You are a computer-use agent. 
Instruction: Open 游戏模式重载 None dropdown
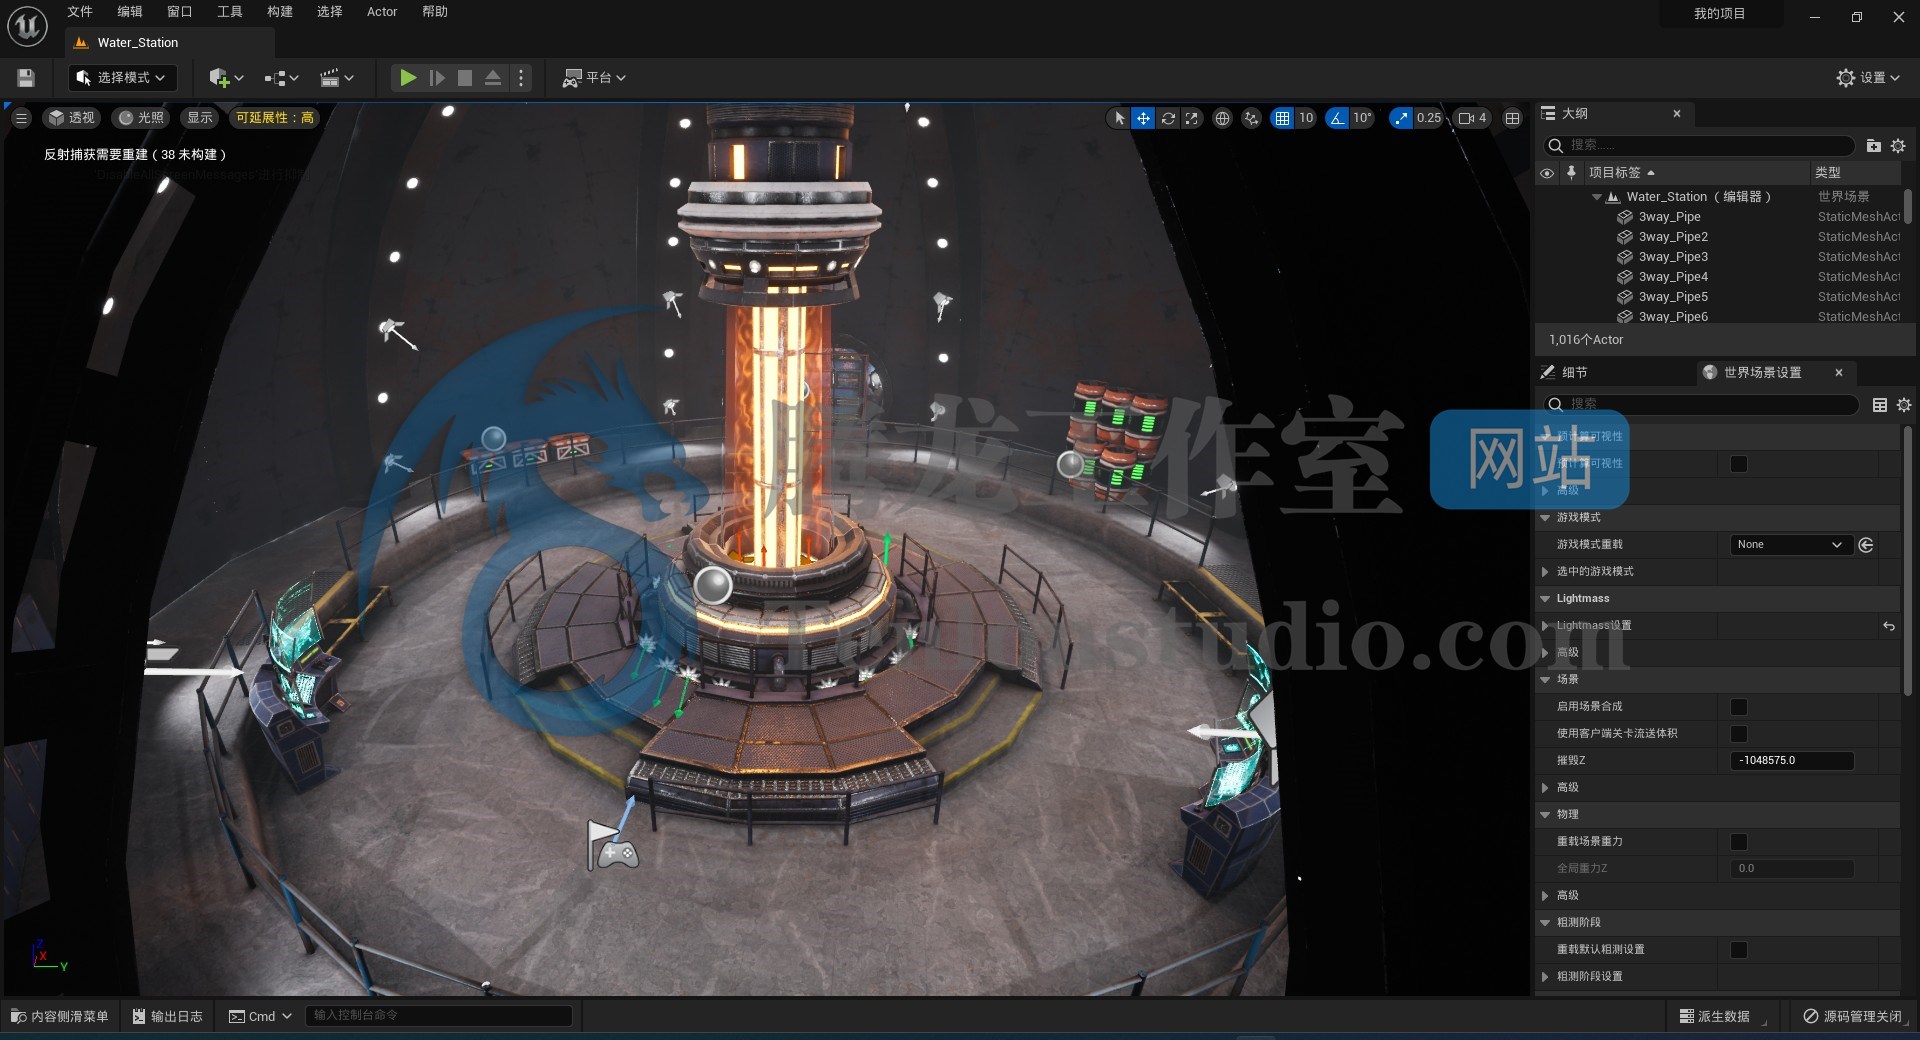click(1791, 545)
